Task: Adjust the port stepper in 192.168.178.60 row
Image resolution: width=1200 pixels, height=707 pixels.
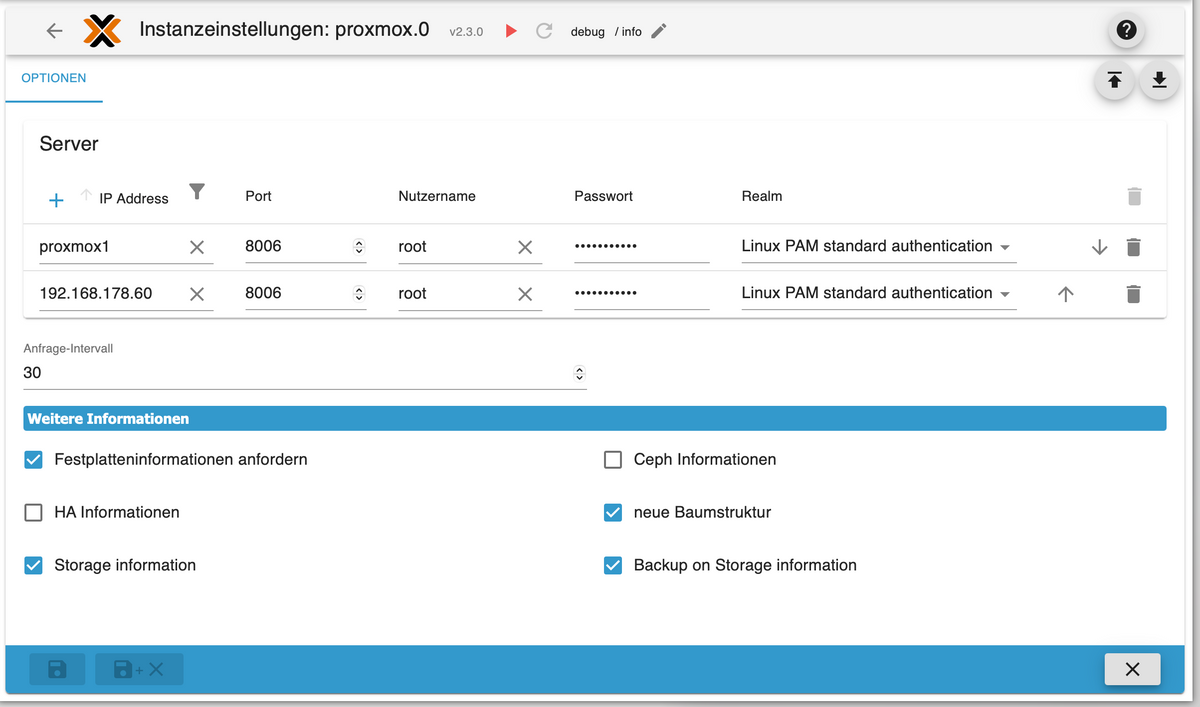Action: tap(359, 294)
